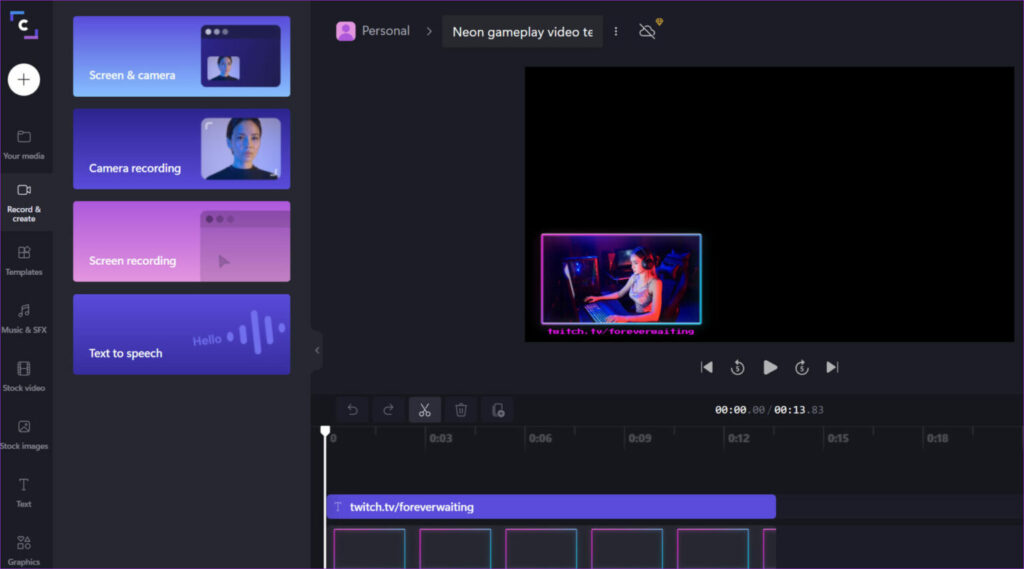Screen dimensions: 1024x569
Task: Click the 0:15 mark on timeline ruler
Action: (839, 438)
